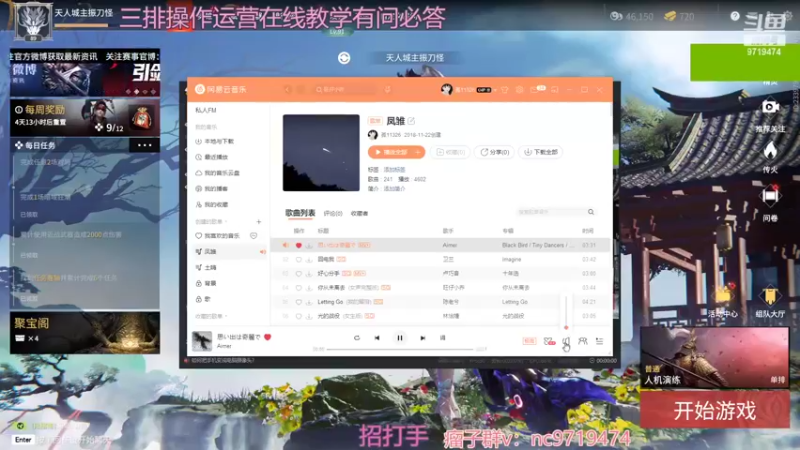Open NetEase Music settings gear

click(519, 90)
